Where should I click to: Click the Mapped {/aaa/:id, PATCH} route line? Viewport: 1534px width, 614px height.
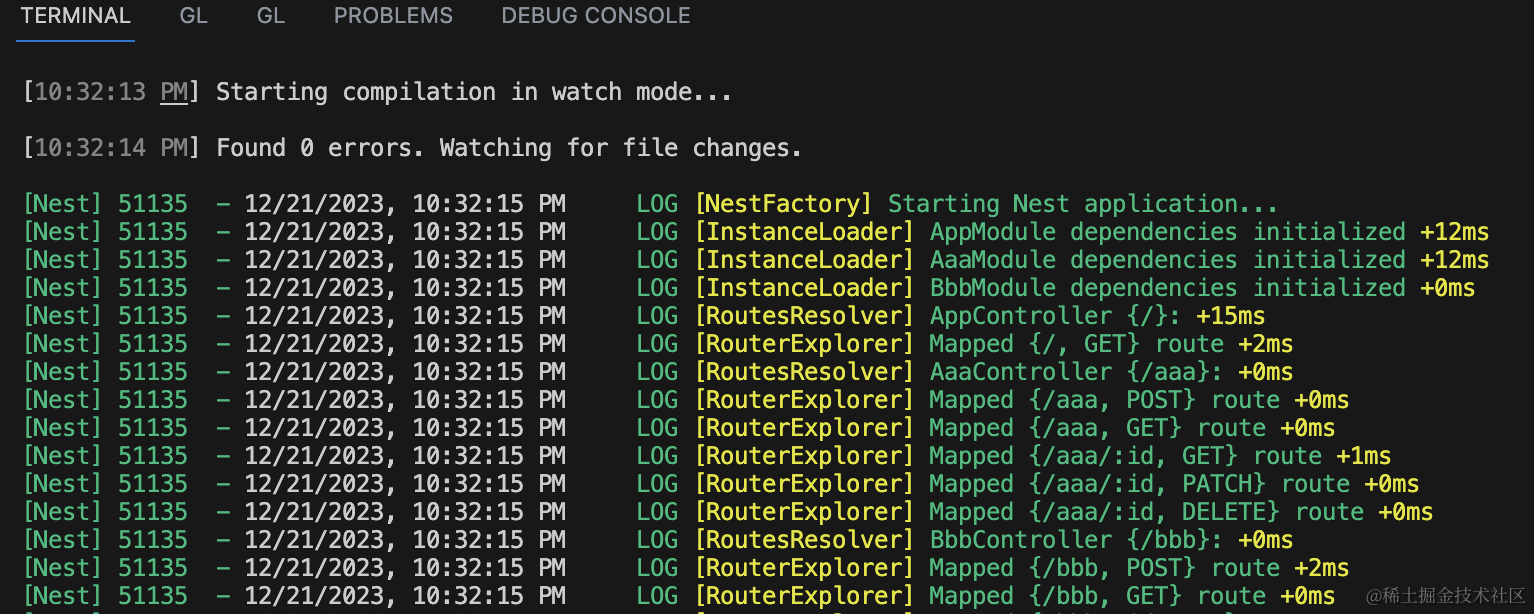[x=1138, y=484]
